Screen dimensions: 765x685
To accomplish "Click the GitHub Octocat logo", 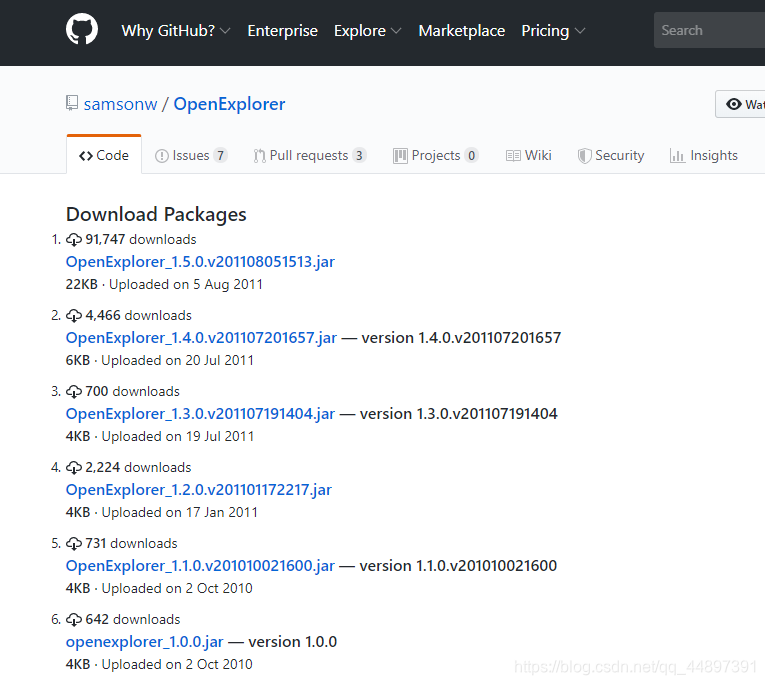I will click(x=82, y=29).
